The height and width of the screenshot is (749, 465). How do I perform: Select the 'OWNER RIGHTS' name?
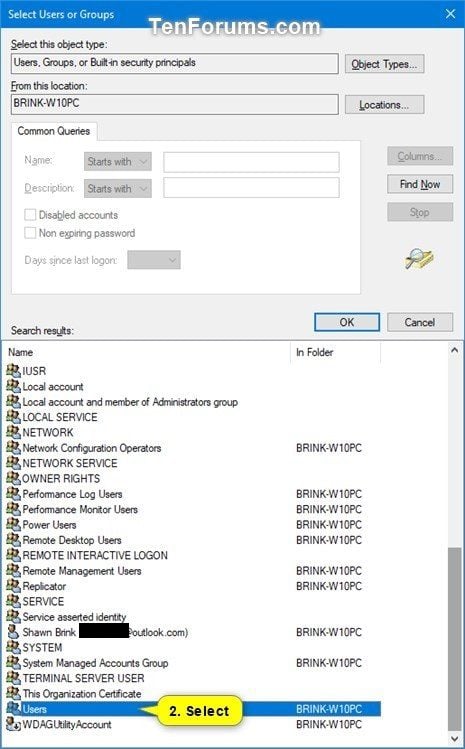(61, 478)
